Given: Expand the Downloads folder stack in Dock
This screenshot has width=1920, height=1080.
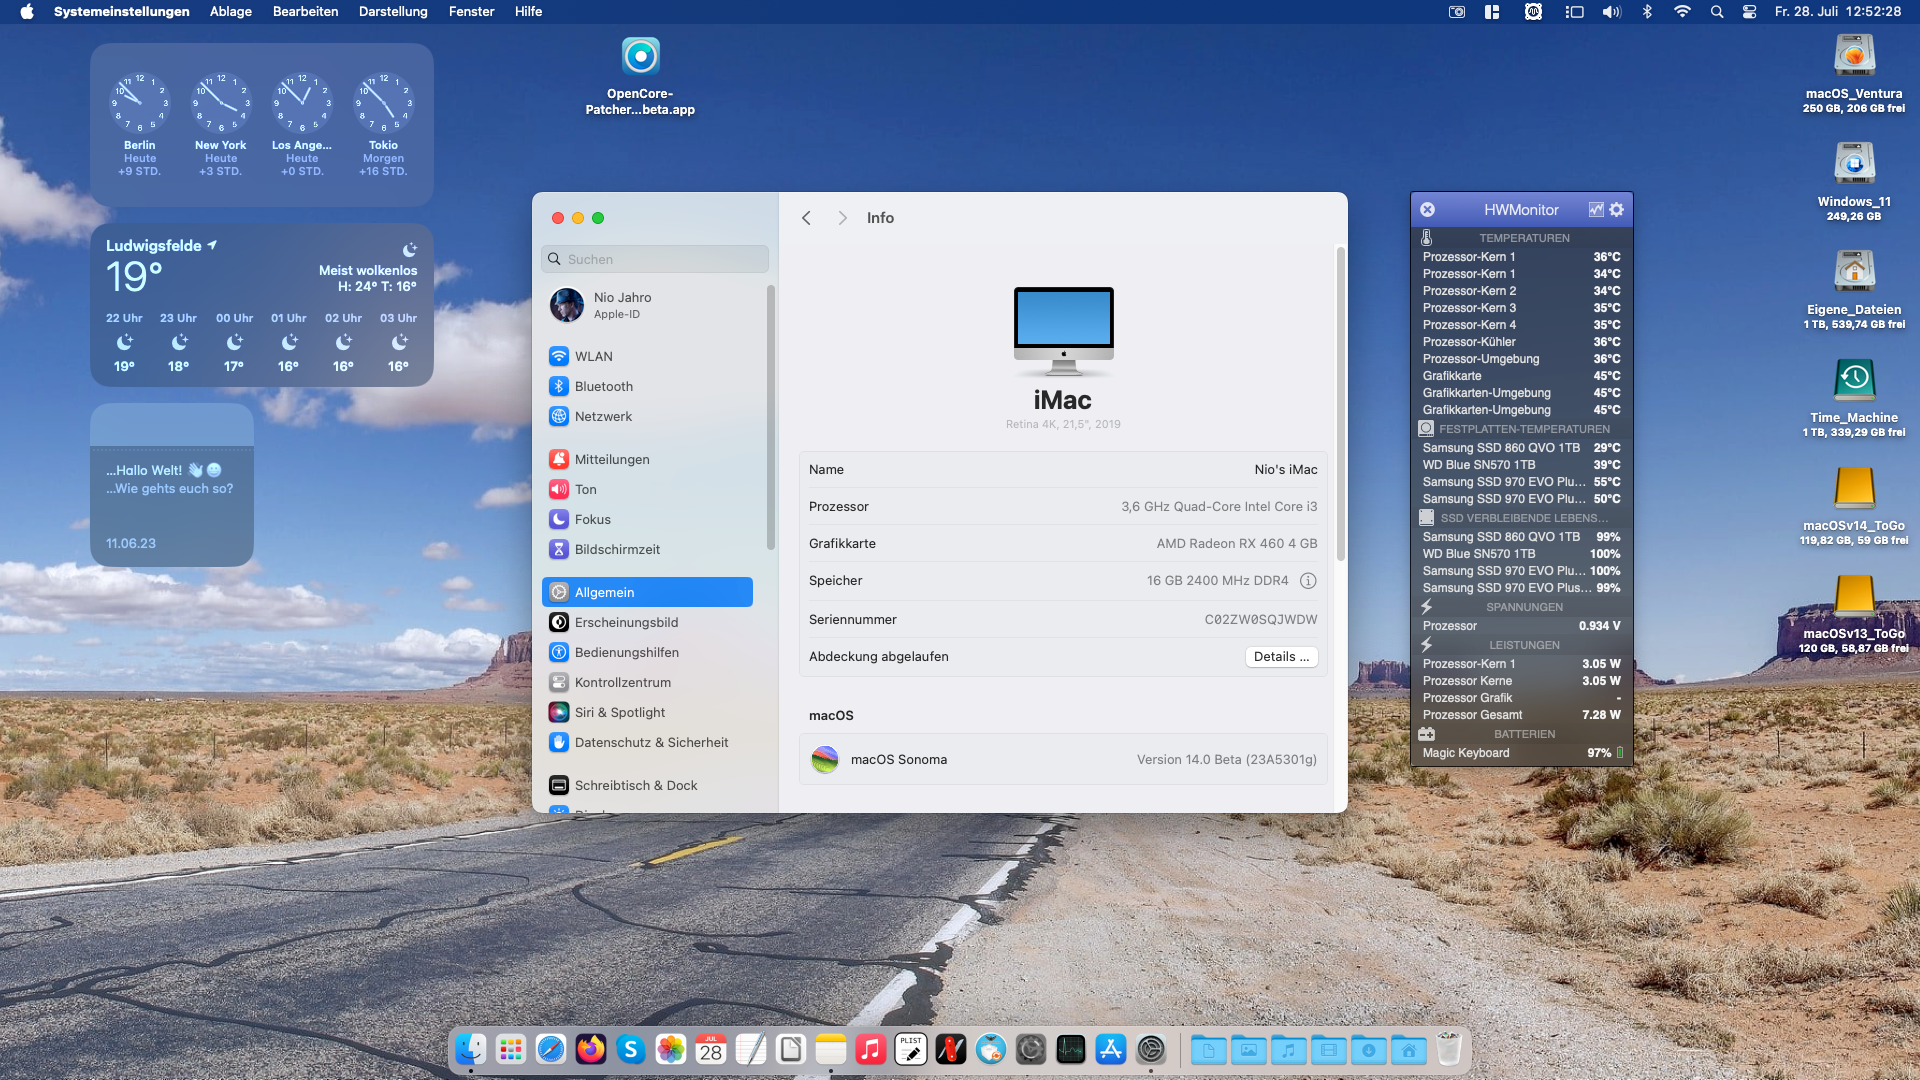Looking at the screenshot, I should click(x=1368, y=1050).
